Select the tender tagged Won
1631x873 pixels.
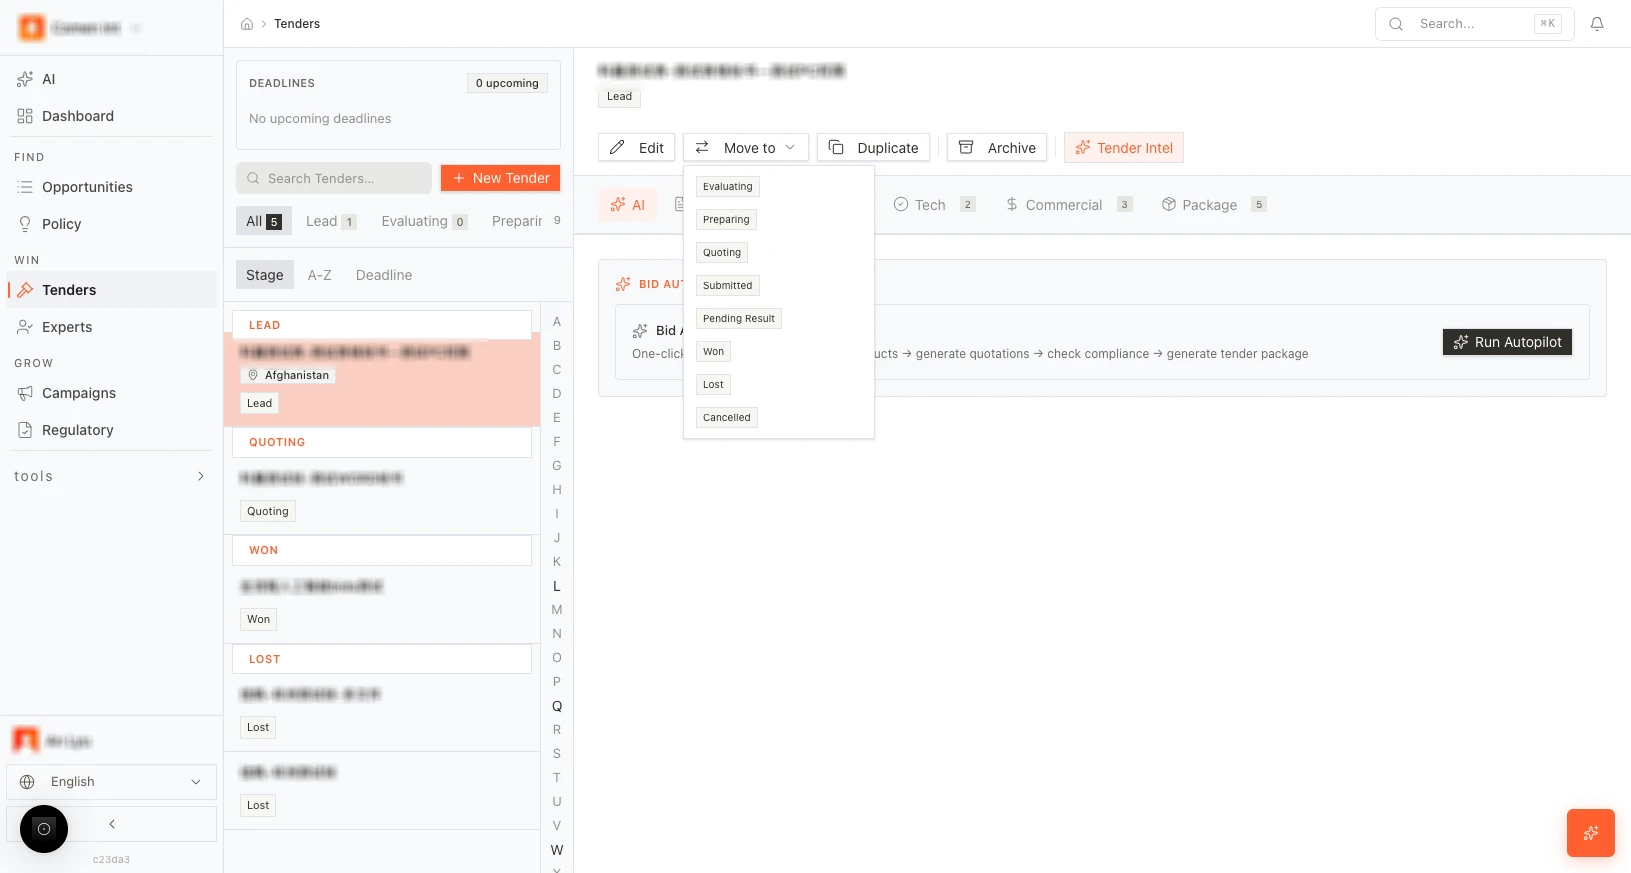[x=382, y=604]
